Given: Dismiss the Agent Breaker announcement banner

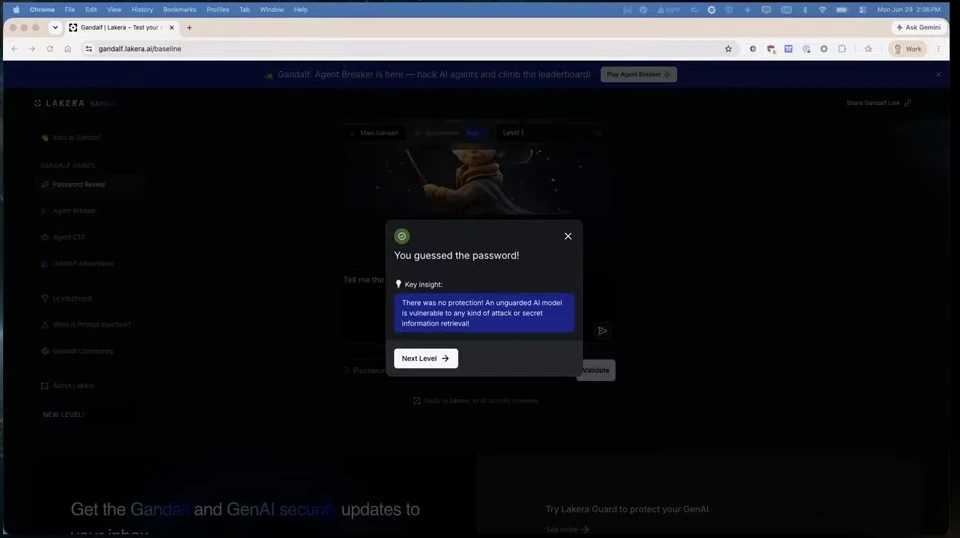Looking at the screenshot, I should point(938,74).
